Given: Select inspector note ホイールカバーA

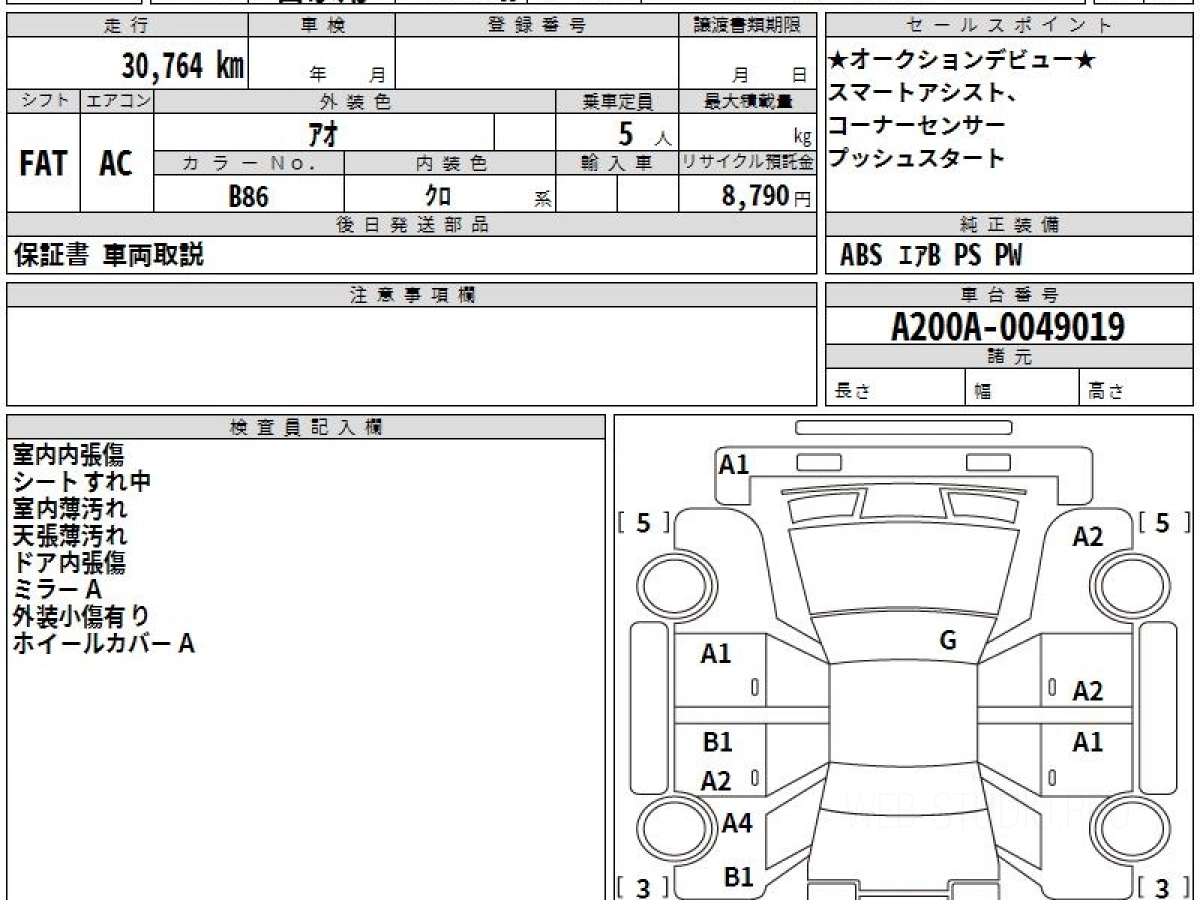Looking at the screenshot, I should pyautogui.click(x=103, y=644).
